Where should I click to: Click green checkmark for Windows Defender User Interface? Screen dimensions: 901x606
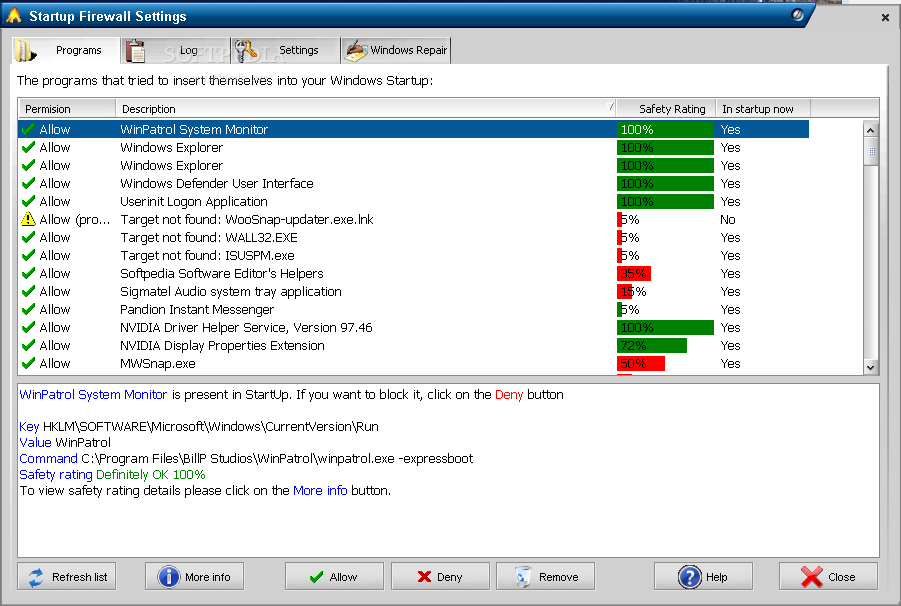point(28,183)
